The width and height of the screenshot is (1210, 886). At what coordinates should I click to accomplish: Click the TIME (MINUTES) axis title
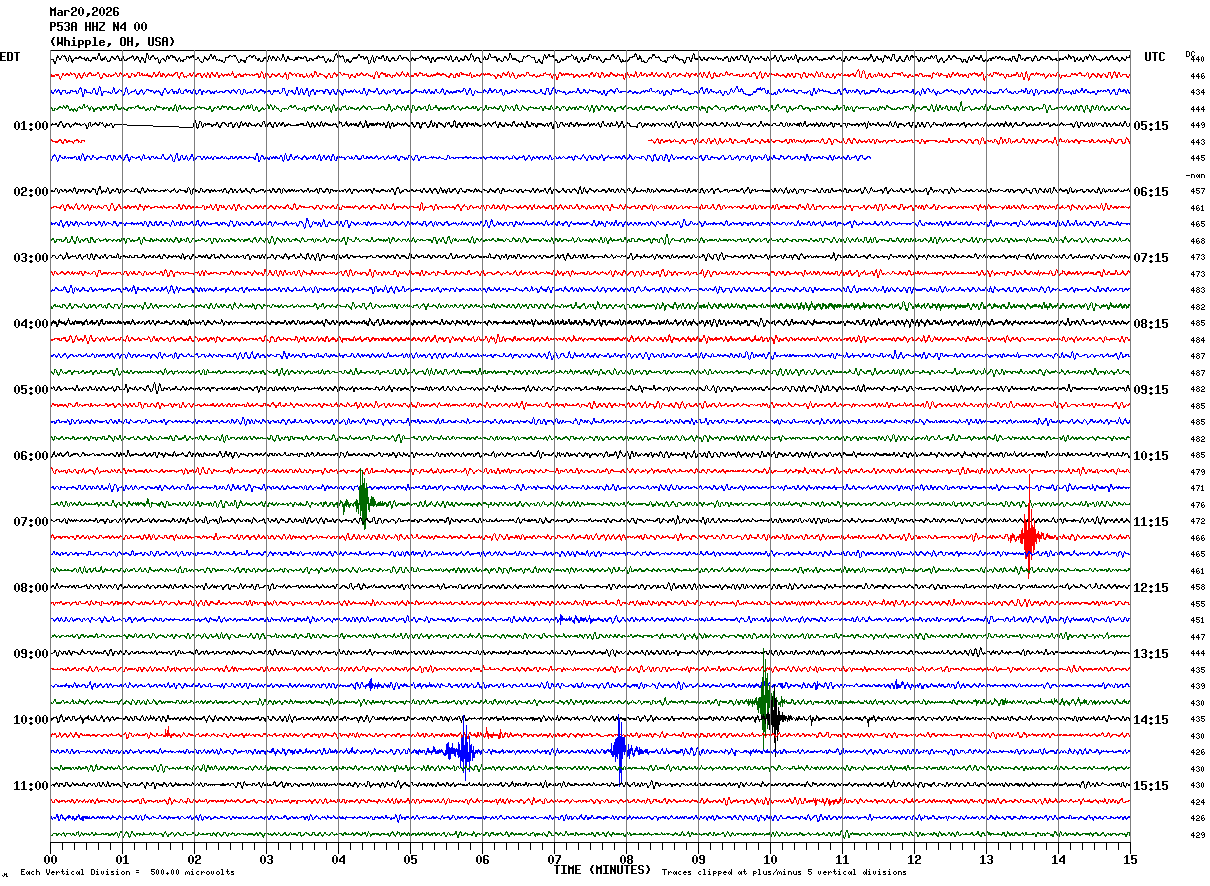click(x=602, y=870)
